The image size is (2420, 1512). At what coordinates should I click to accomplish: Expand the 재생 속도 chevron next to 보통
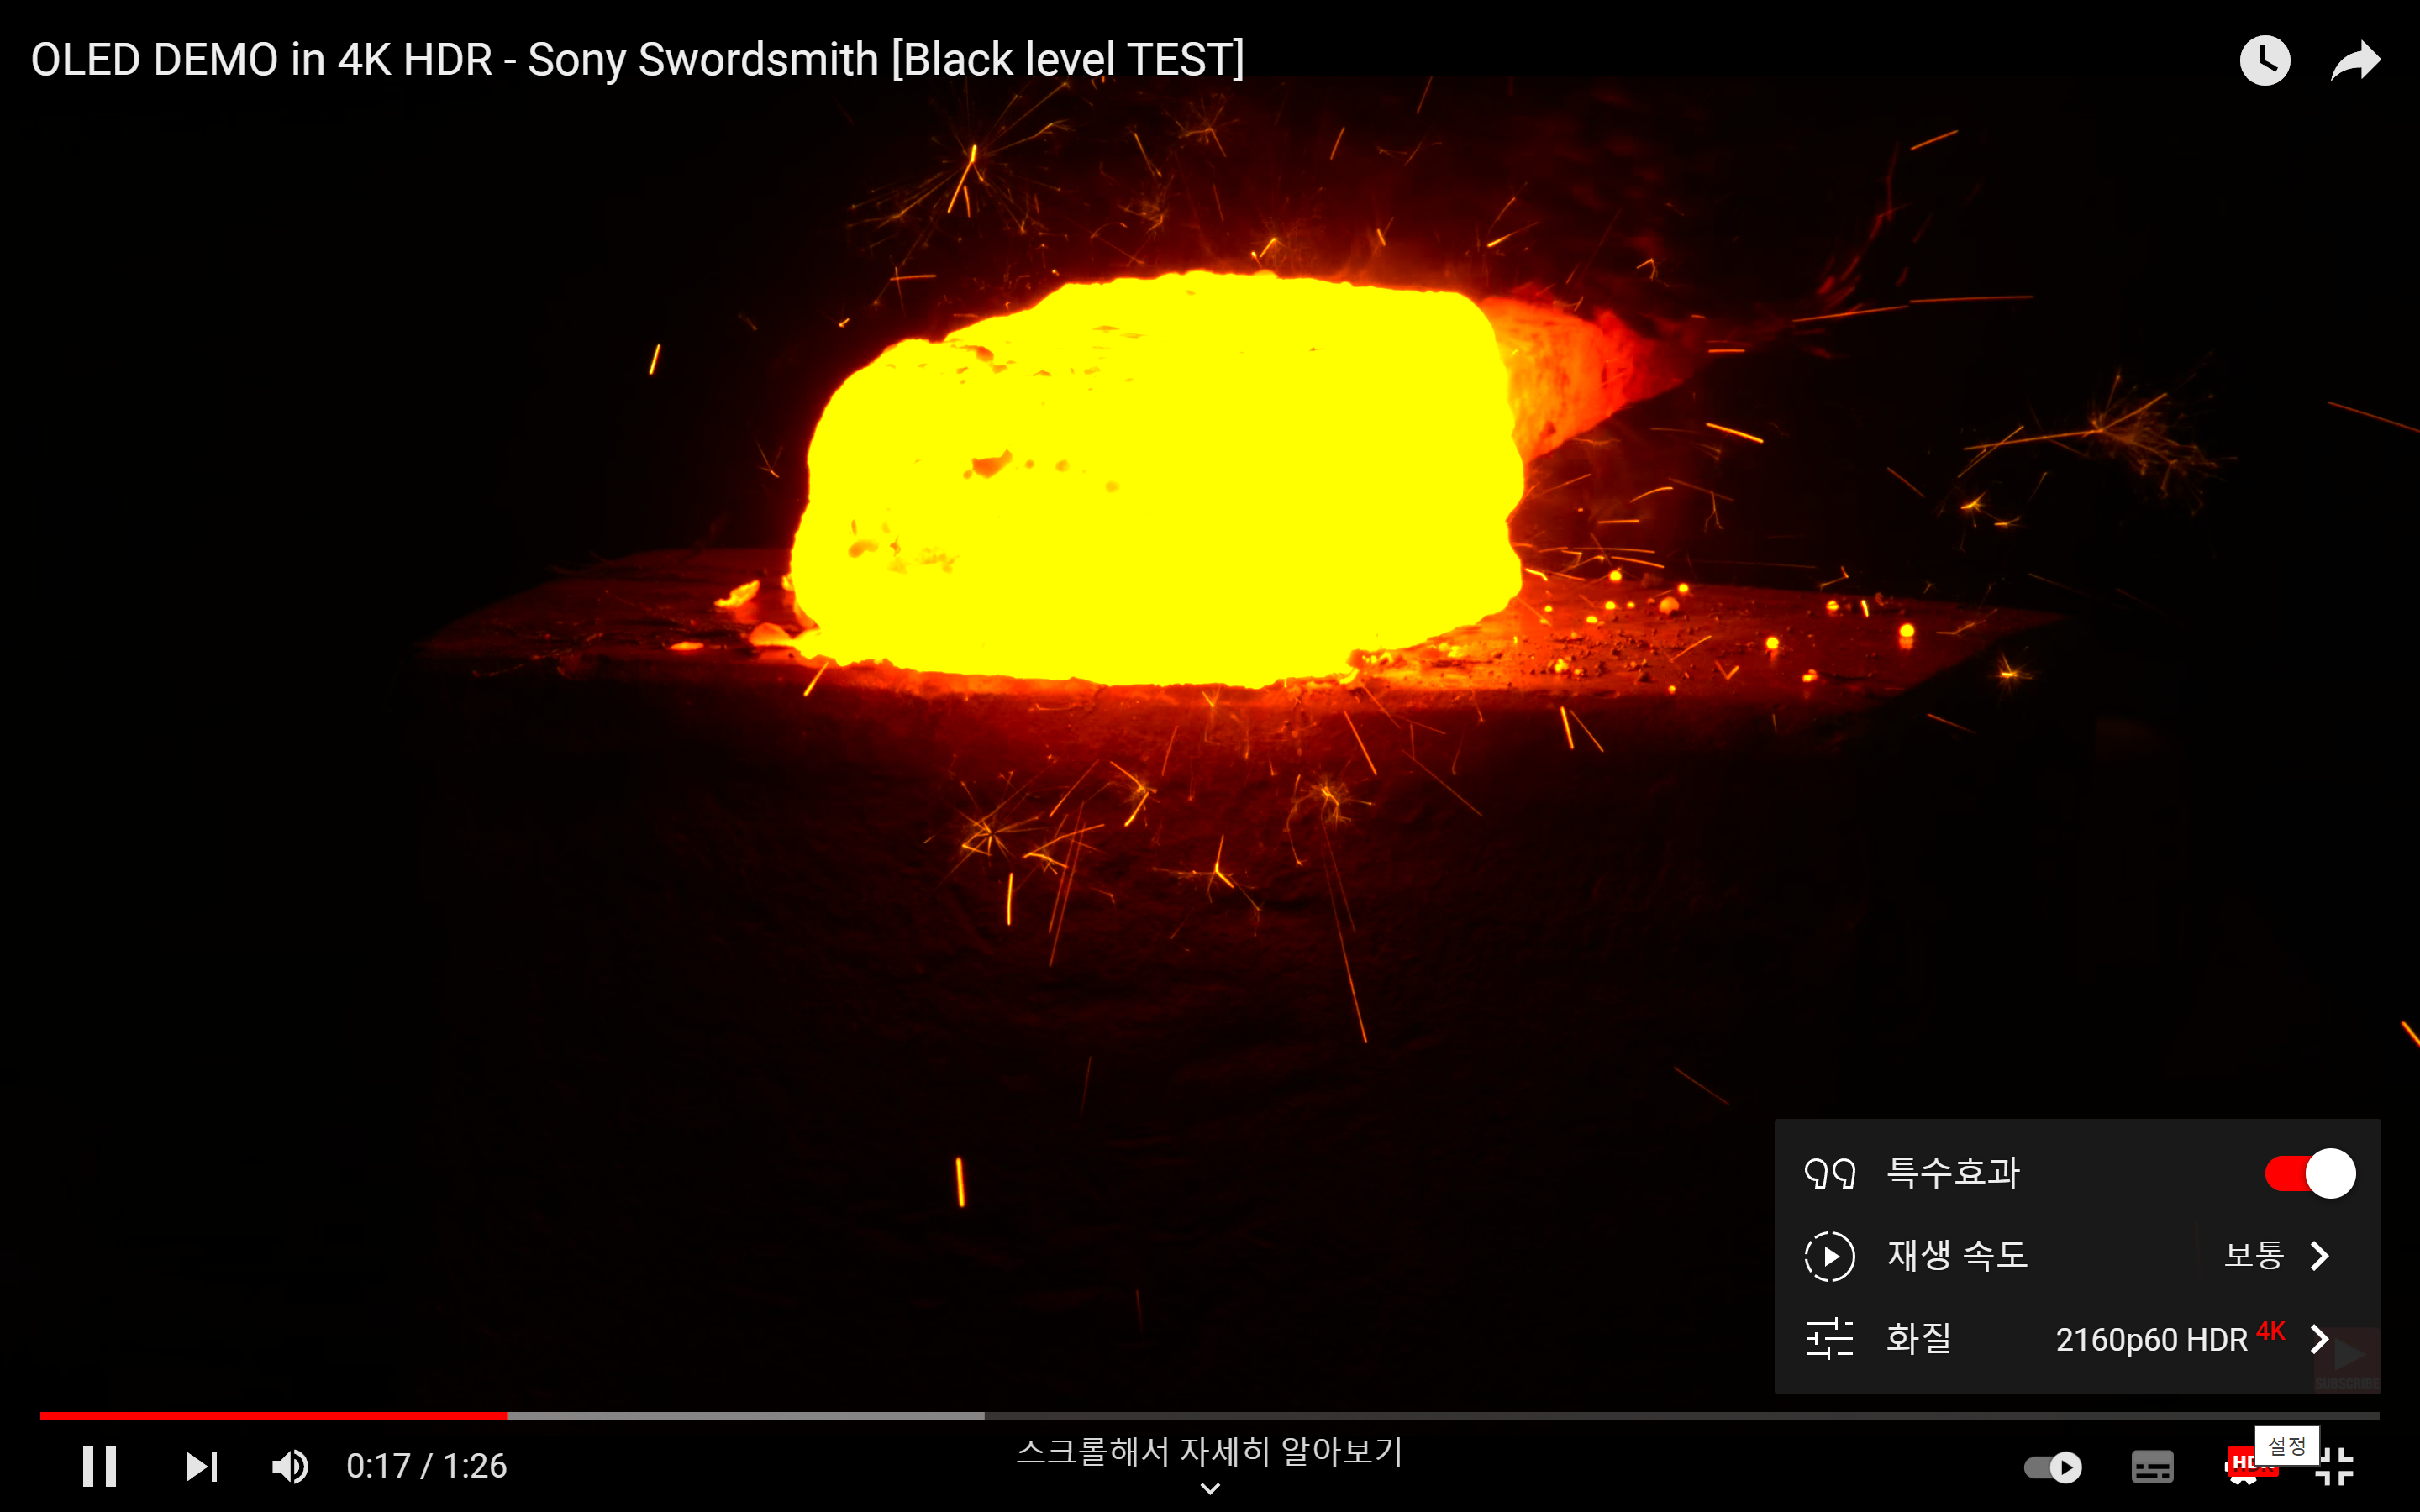click(x=2320, y=1255)
